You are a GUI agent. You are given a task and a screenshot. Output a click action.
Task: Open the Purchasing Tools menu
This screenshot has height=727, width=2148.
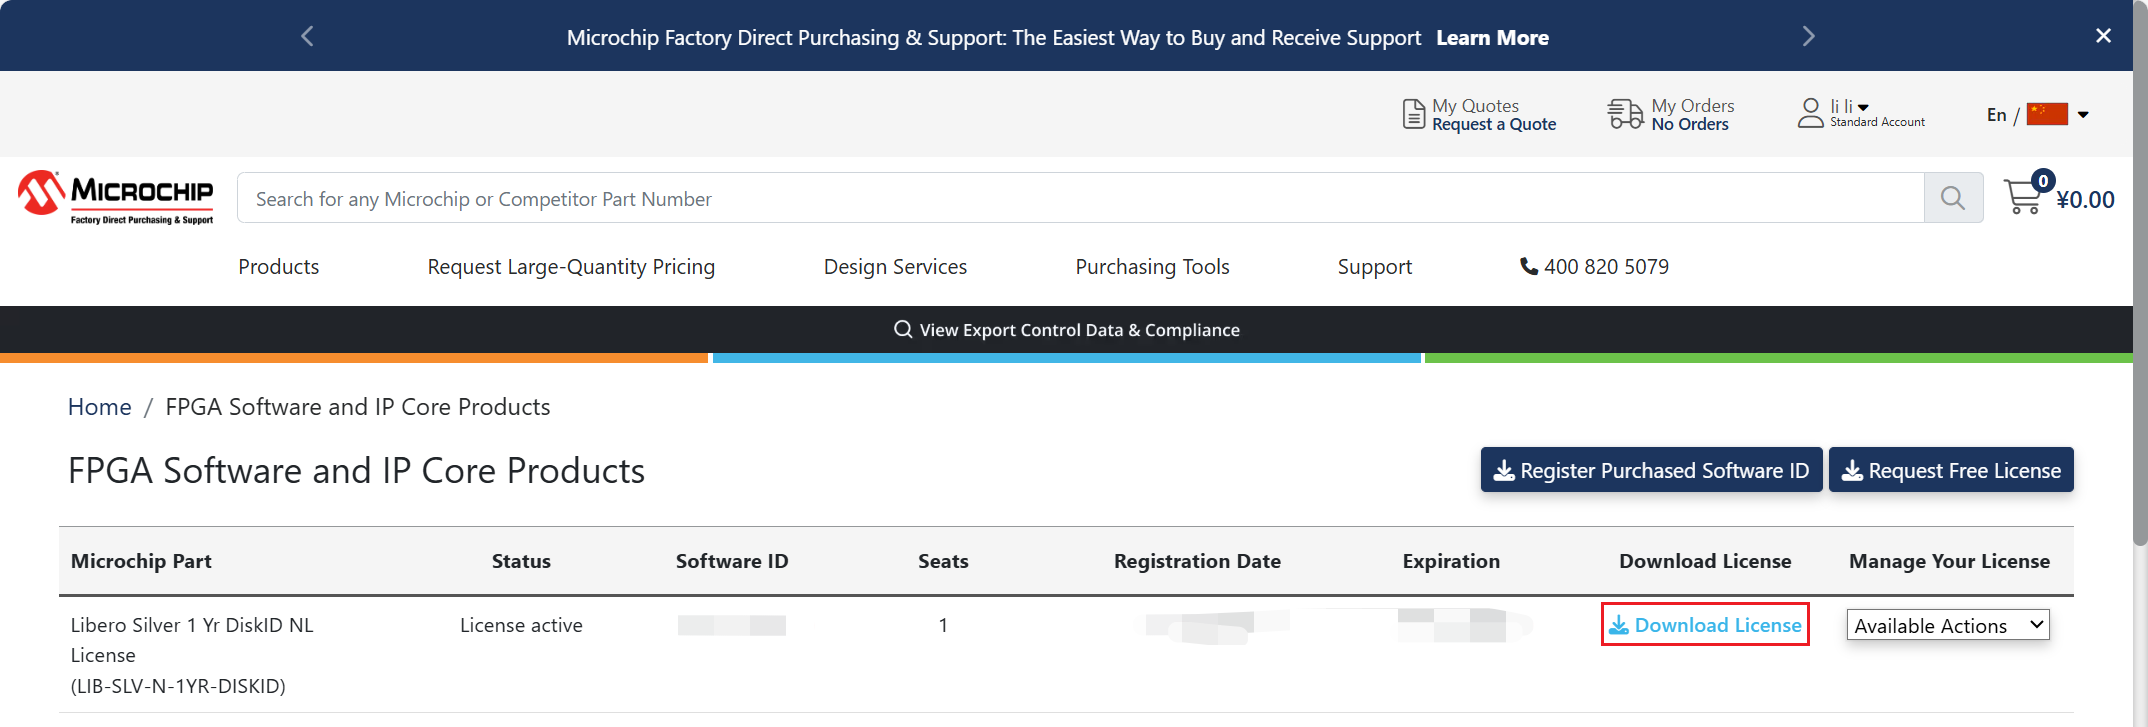[1152, 267]
